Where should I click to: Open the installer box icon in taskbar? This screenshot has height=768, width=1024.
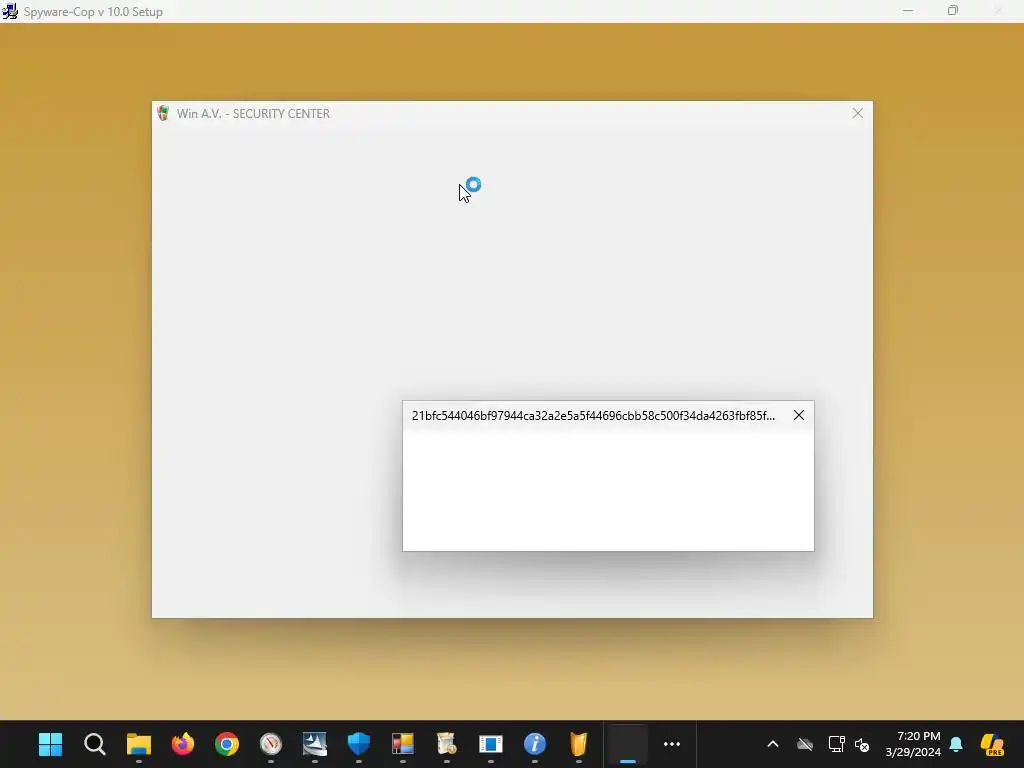[x=447, y=744]
